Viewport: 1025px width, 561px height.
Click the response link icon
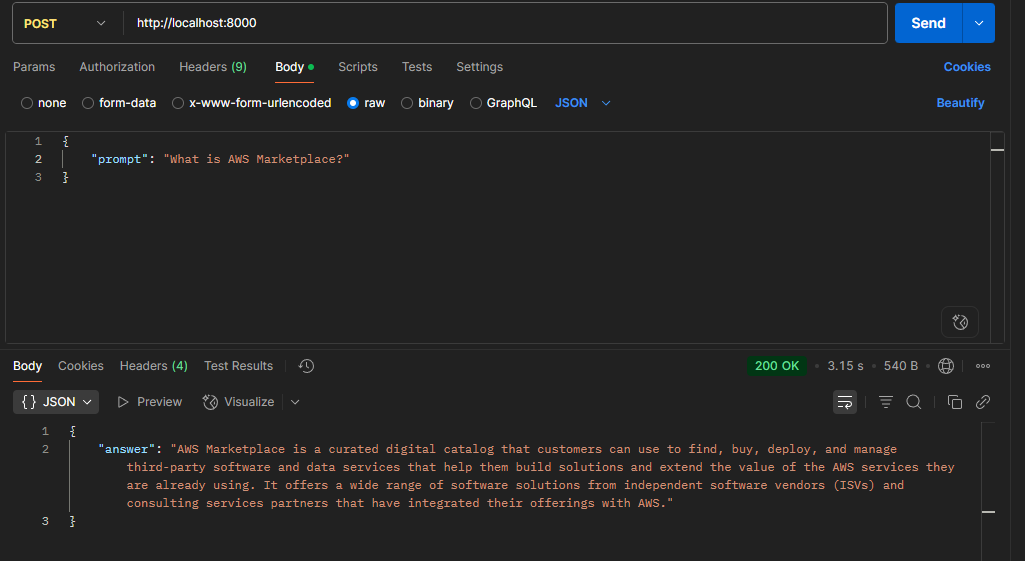click(x=983, y=402)
